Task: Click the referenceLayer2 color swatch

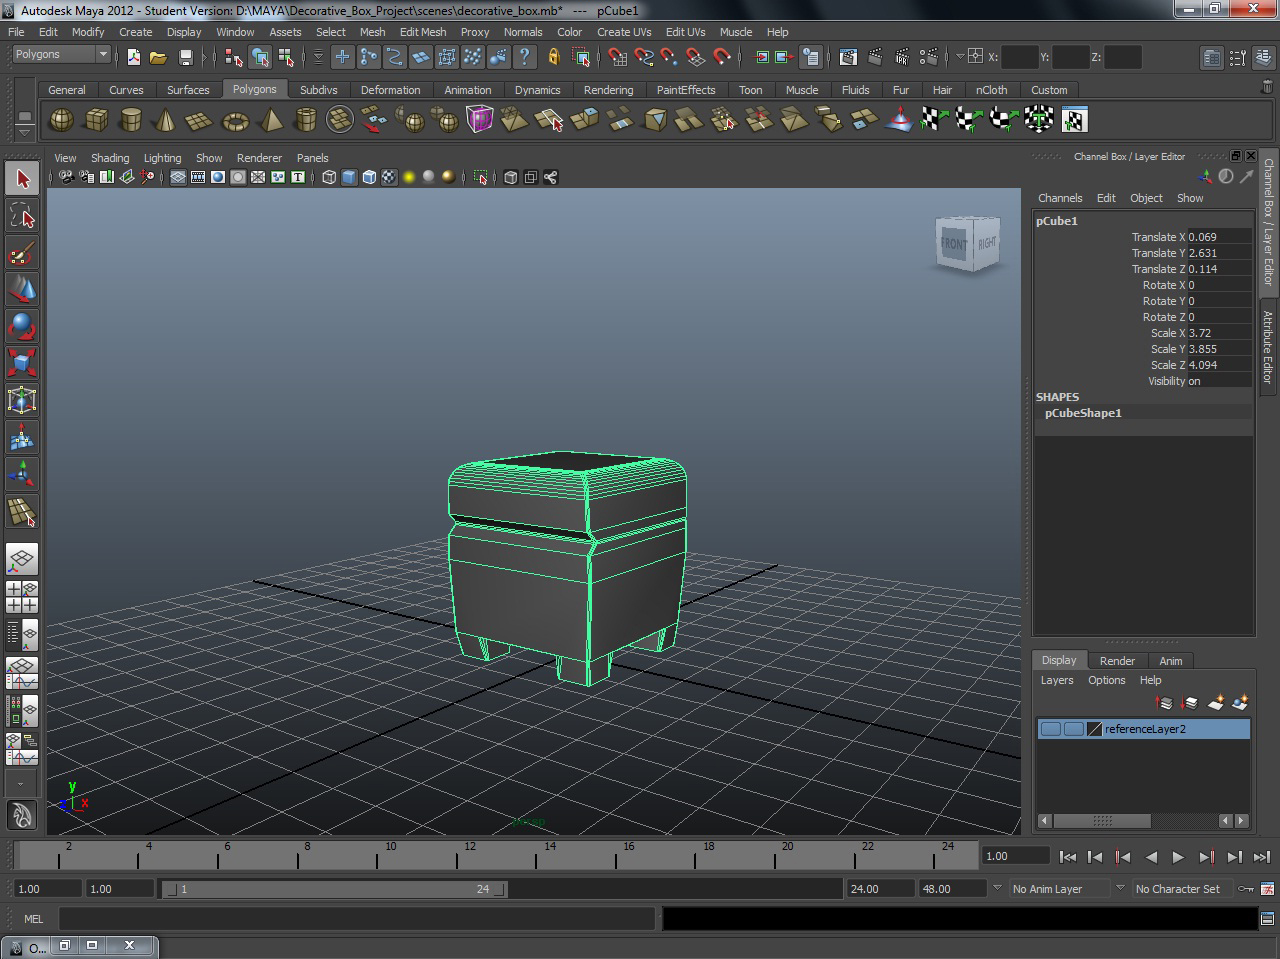Action: [1095, 728]
